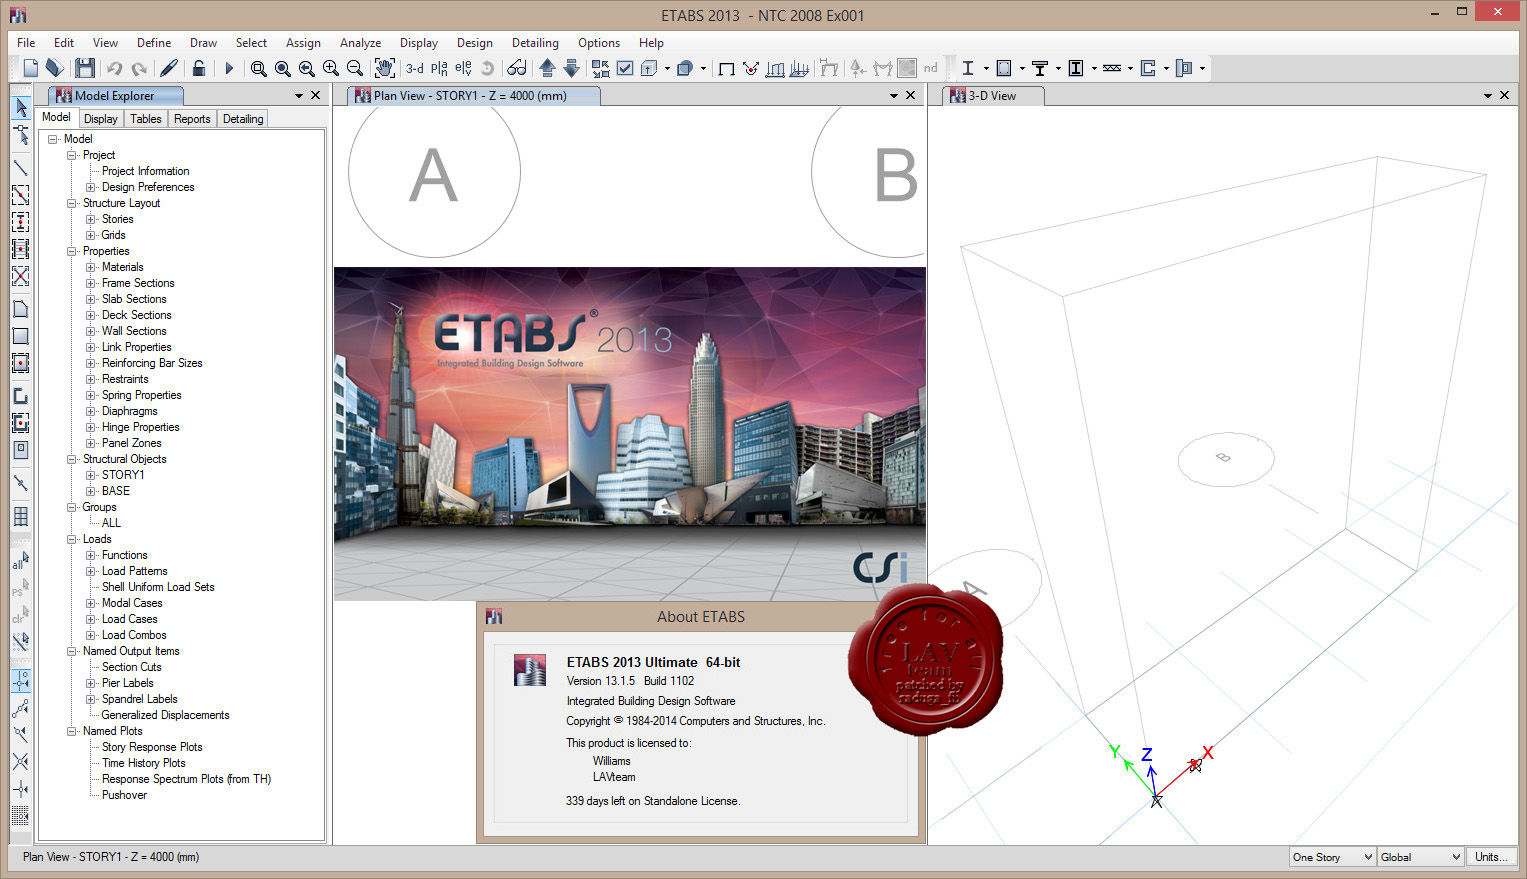Toggle Snap to Ends and Midpoints
The image size is (1527, 879).
pos(20,708)
